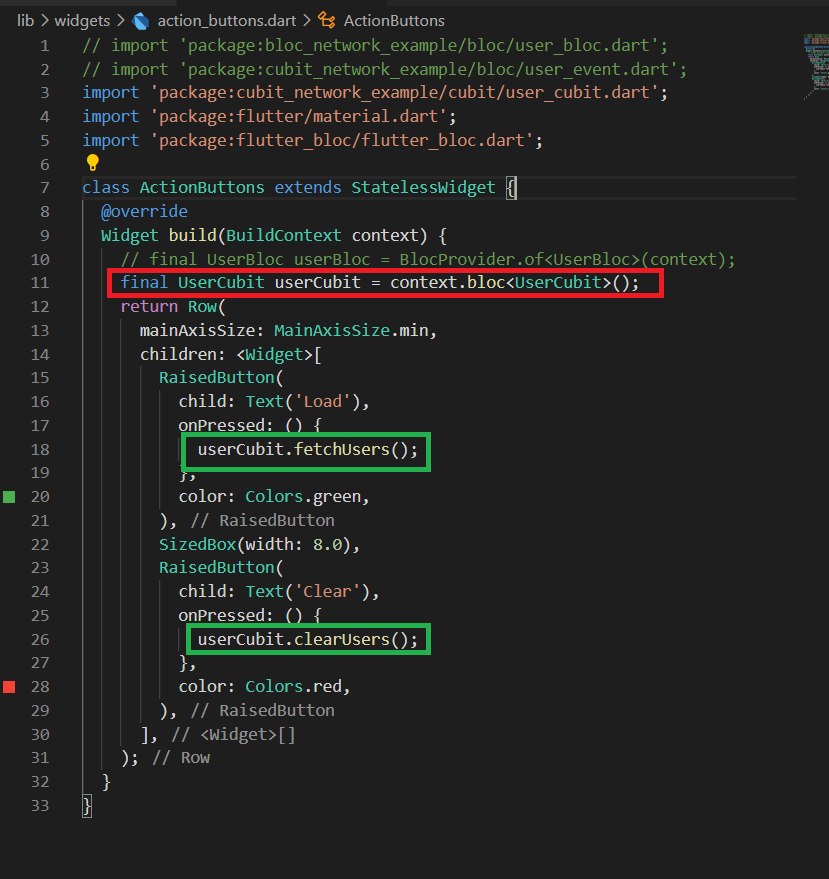Click the commented BlocProvider line 10
Viewport: 829px width, 879px height.
[428, 259]
